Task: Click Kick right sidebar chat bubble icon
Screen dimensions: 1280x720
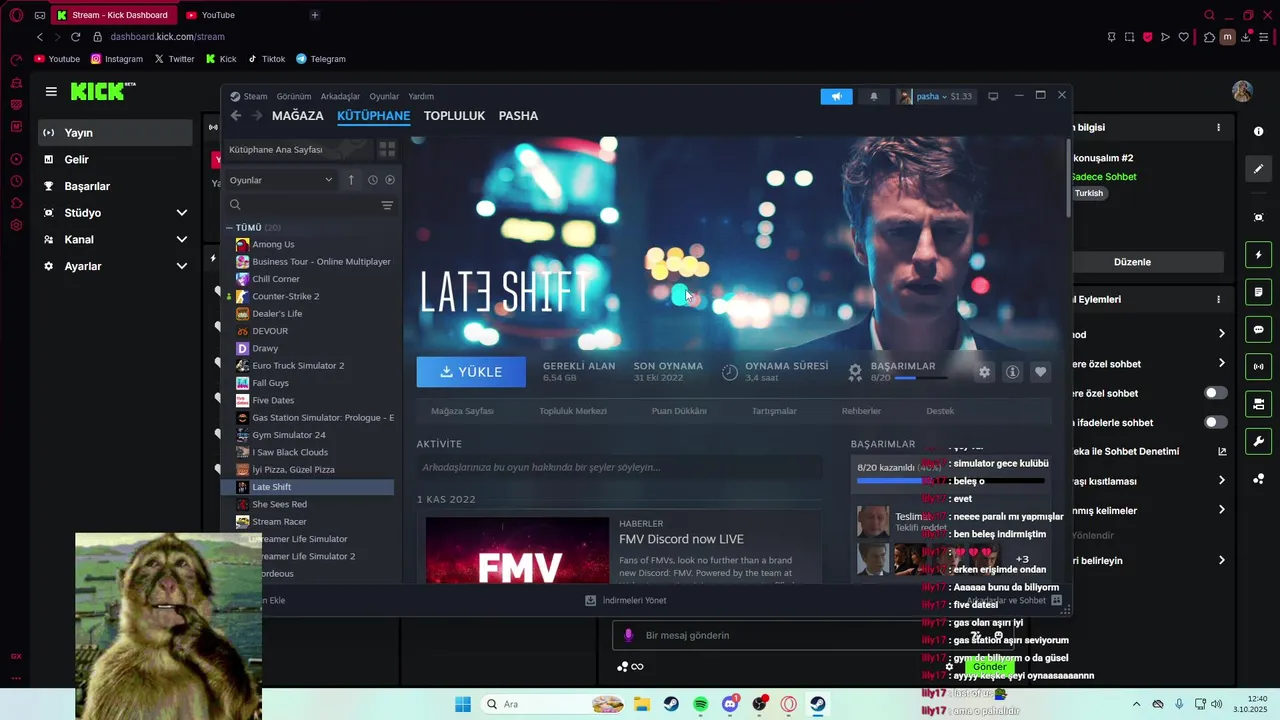Action: (x=1258, y=329)
